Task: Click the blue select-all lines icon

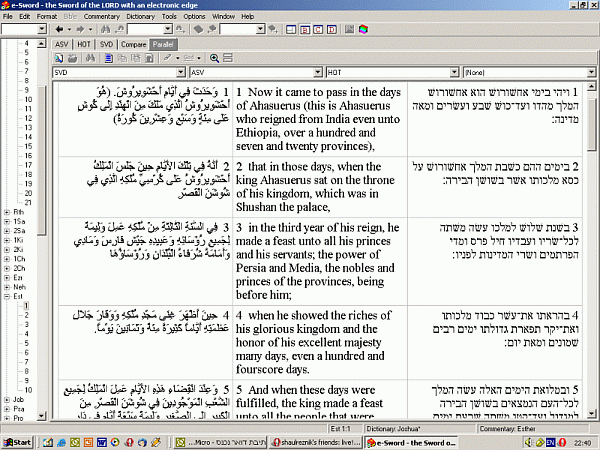Action: (x=109, y=58)
